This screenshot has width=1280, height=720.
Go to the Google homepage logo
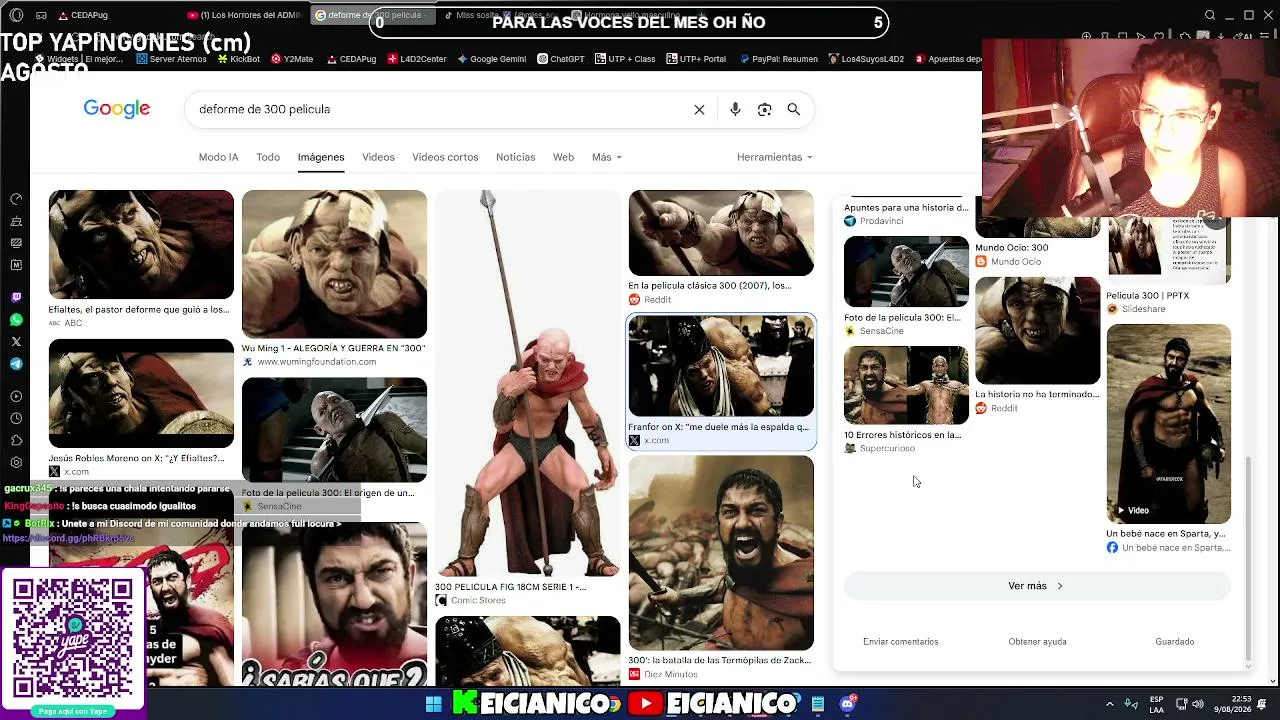pos(117,109)
